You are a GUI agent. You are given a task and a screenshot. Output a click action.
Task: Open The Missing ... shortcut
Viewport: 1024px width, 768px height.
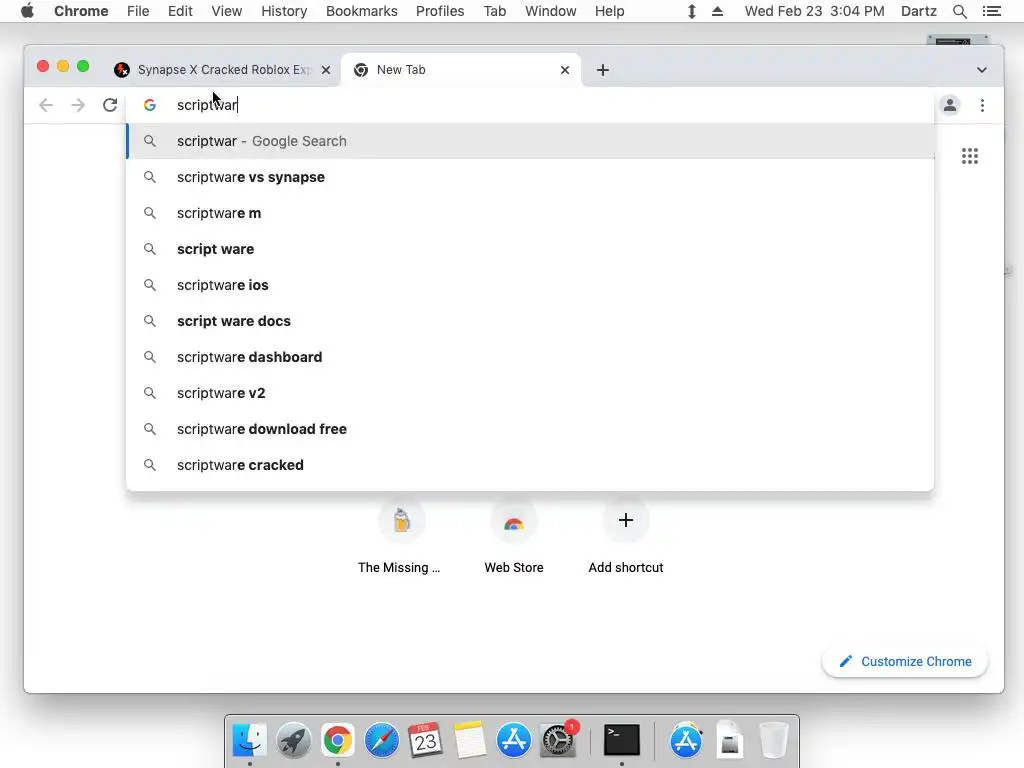click(x=401, y=537)
